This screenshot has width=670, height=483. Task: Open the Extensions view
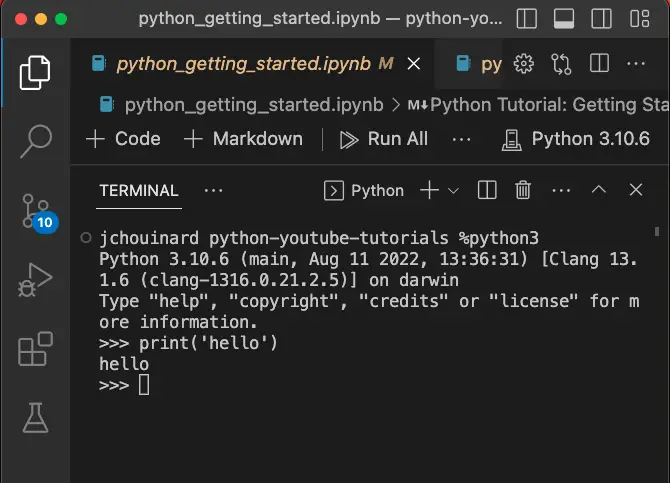point(35,351)
